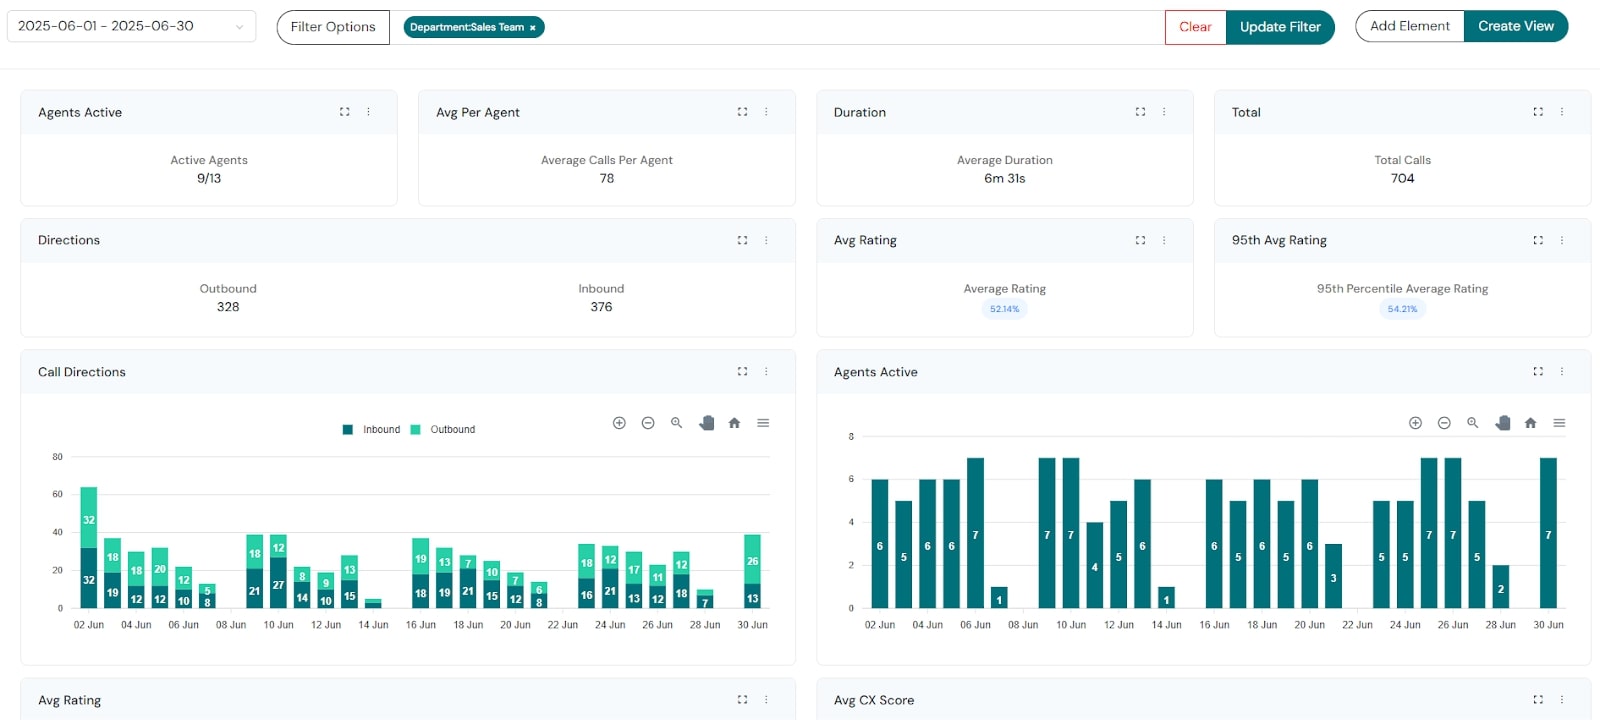Screen dimensions: 1600x724
Task: Open Agents Active chart export menu
Action: click(x=1559, y=423)
